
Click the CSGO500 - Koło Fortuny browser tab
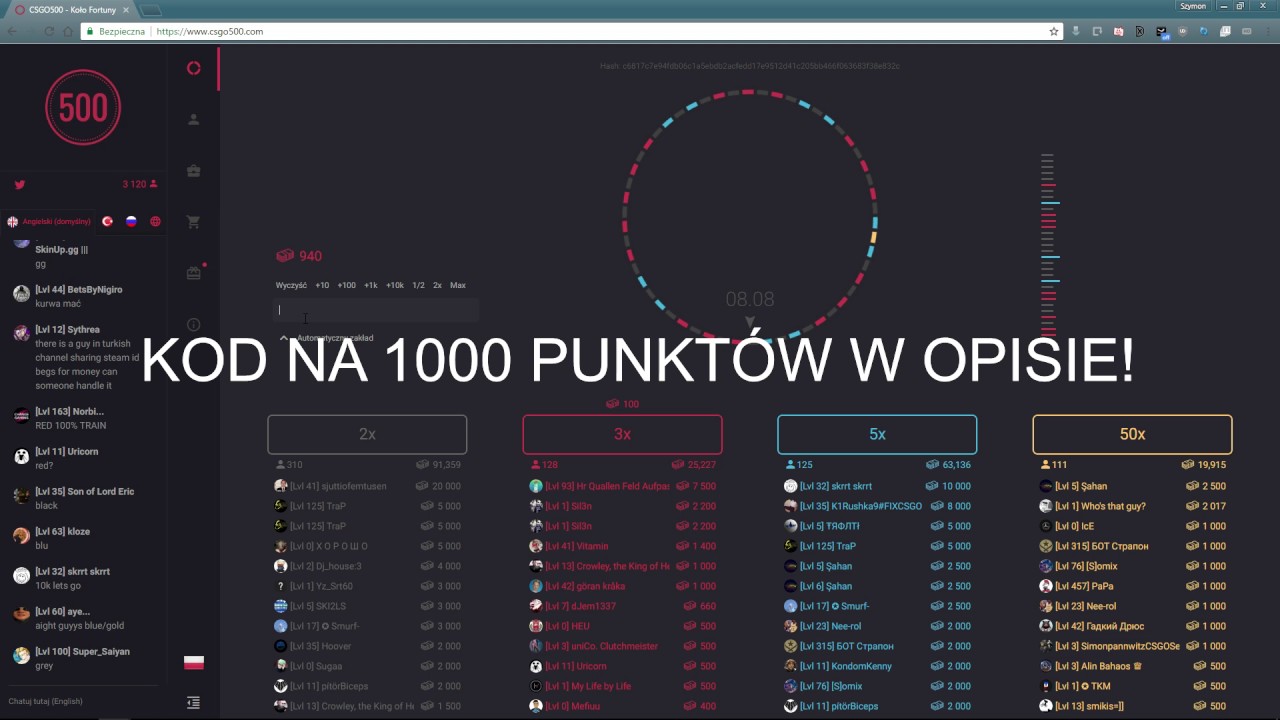pyautogui.click(x=70, y=9)
